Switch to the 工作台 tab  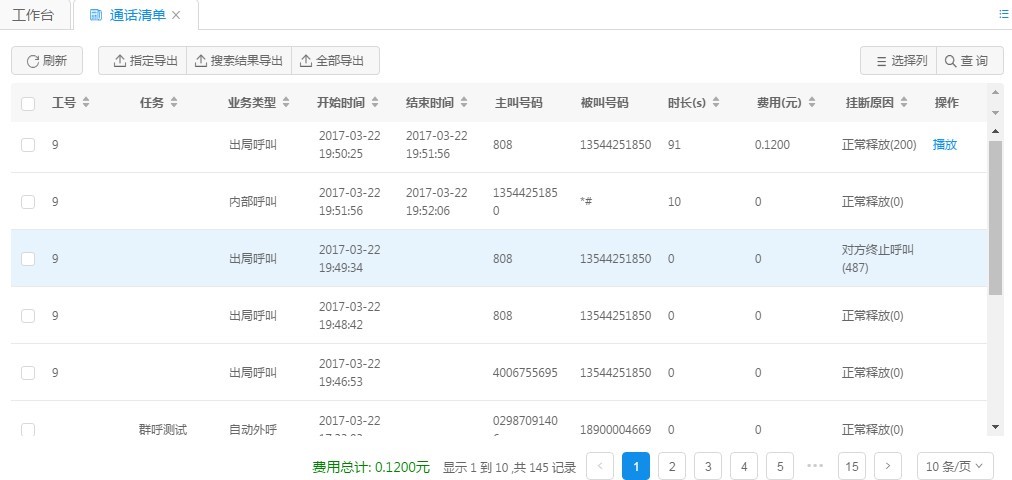(x=34, y=15)
